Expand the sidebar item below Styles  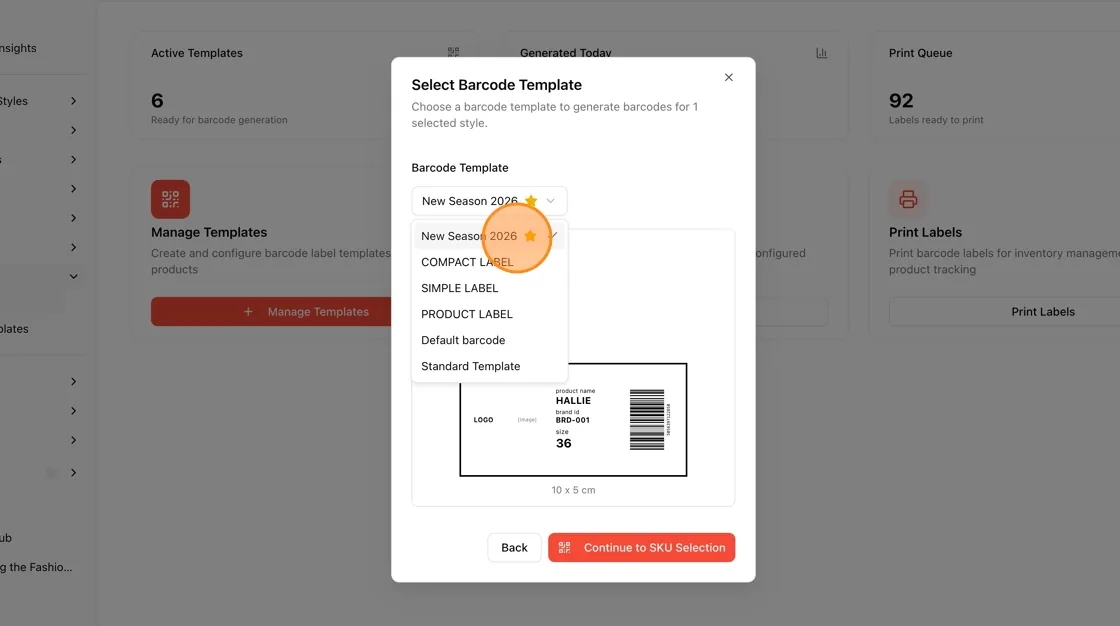pos(73,130)
